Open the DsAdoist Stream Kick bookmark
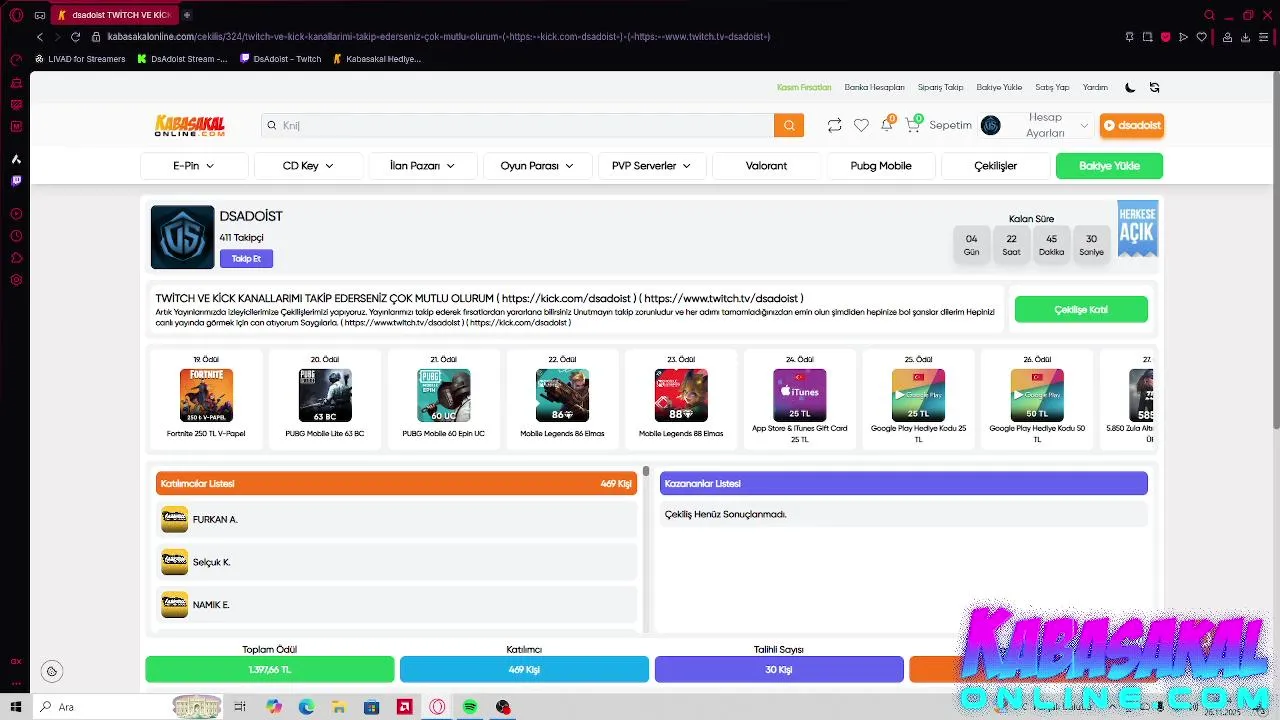This screenshot has width=1280, height=720. (183, 59)
